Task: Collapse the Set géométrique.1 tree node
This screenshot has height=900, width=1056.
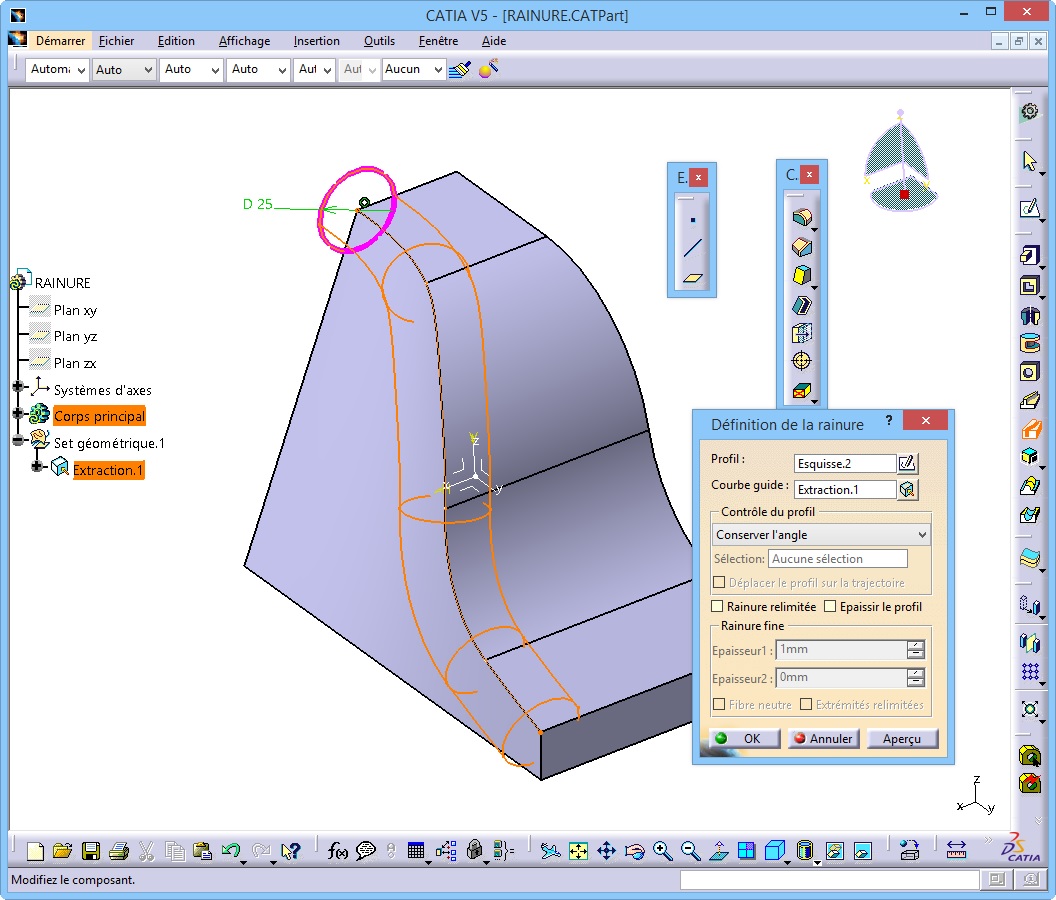Action: [x=18, y=441]
